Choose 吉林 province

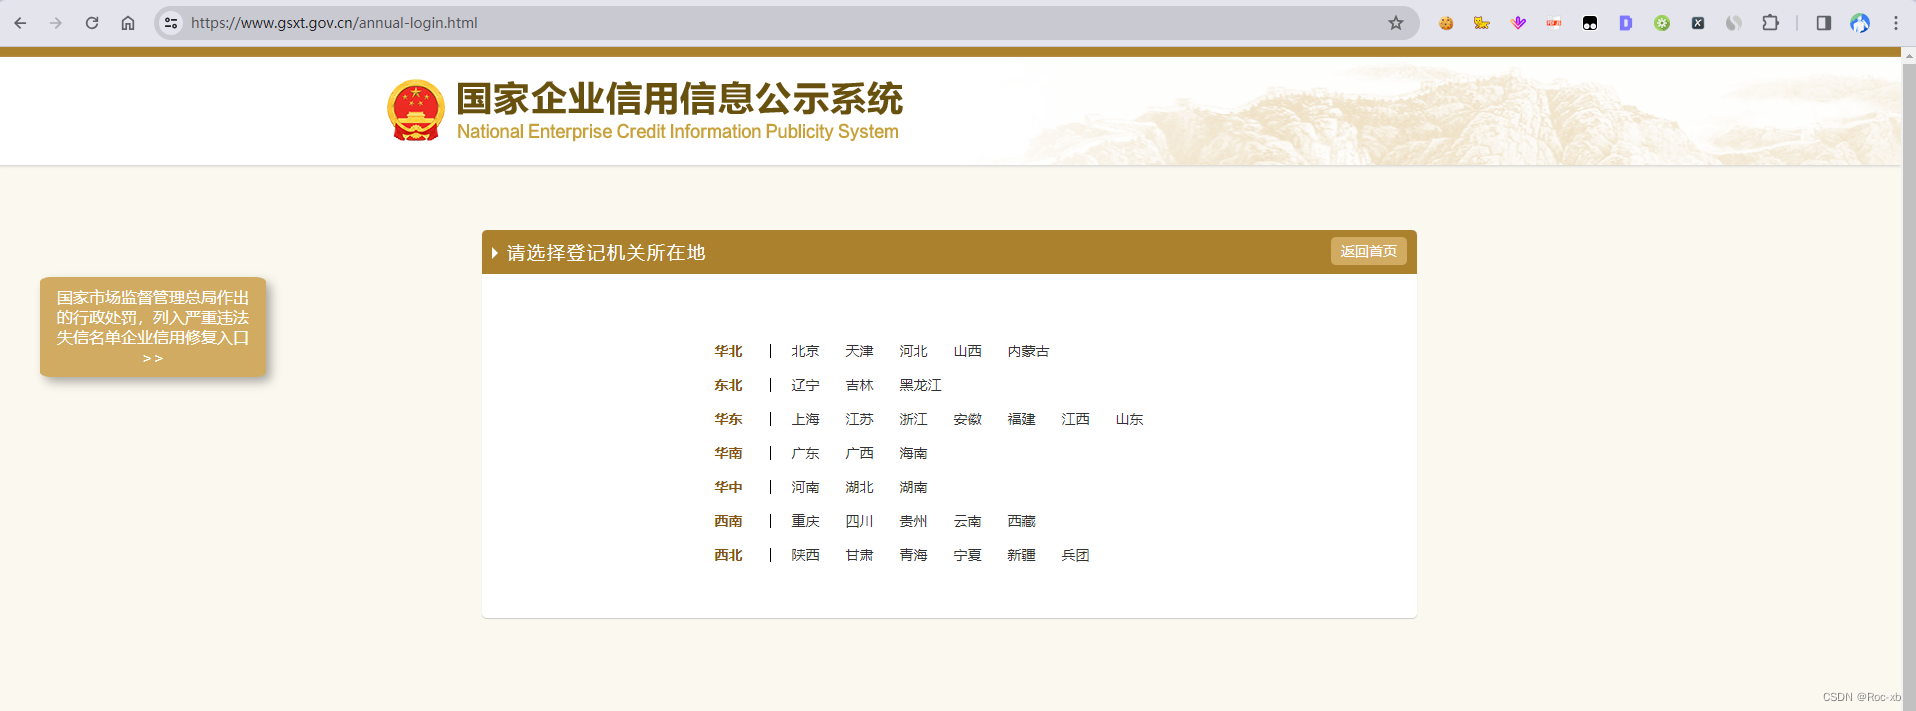[859, 385]
